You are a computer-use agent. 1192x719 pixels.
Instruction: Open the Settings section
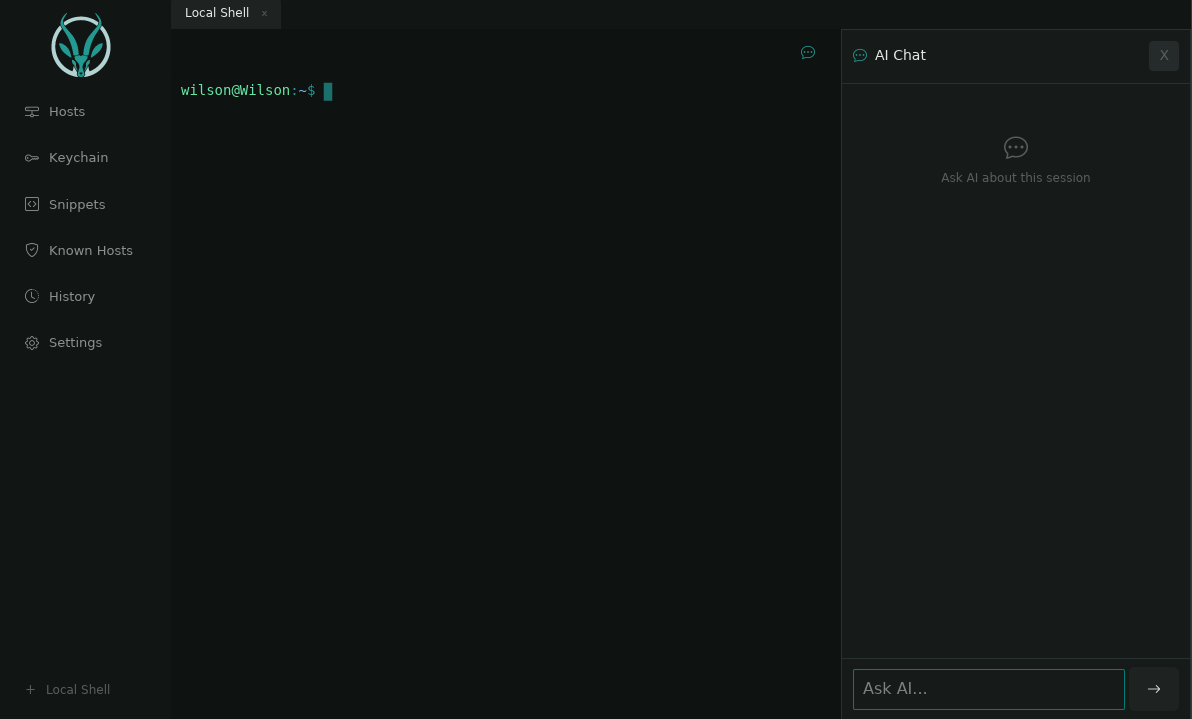(75, 342)
